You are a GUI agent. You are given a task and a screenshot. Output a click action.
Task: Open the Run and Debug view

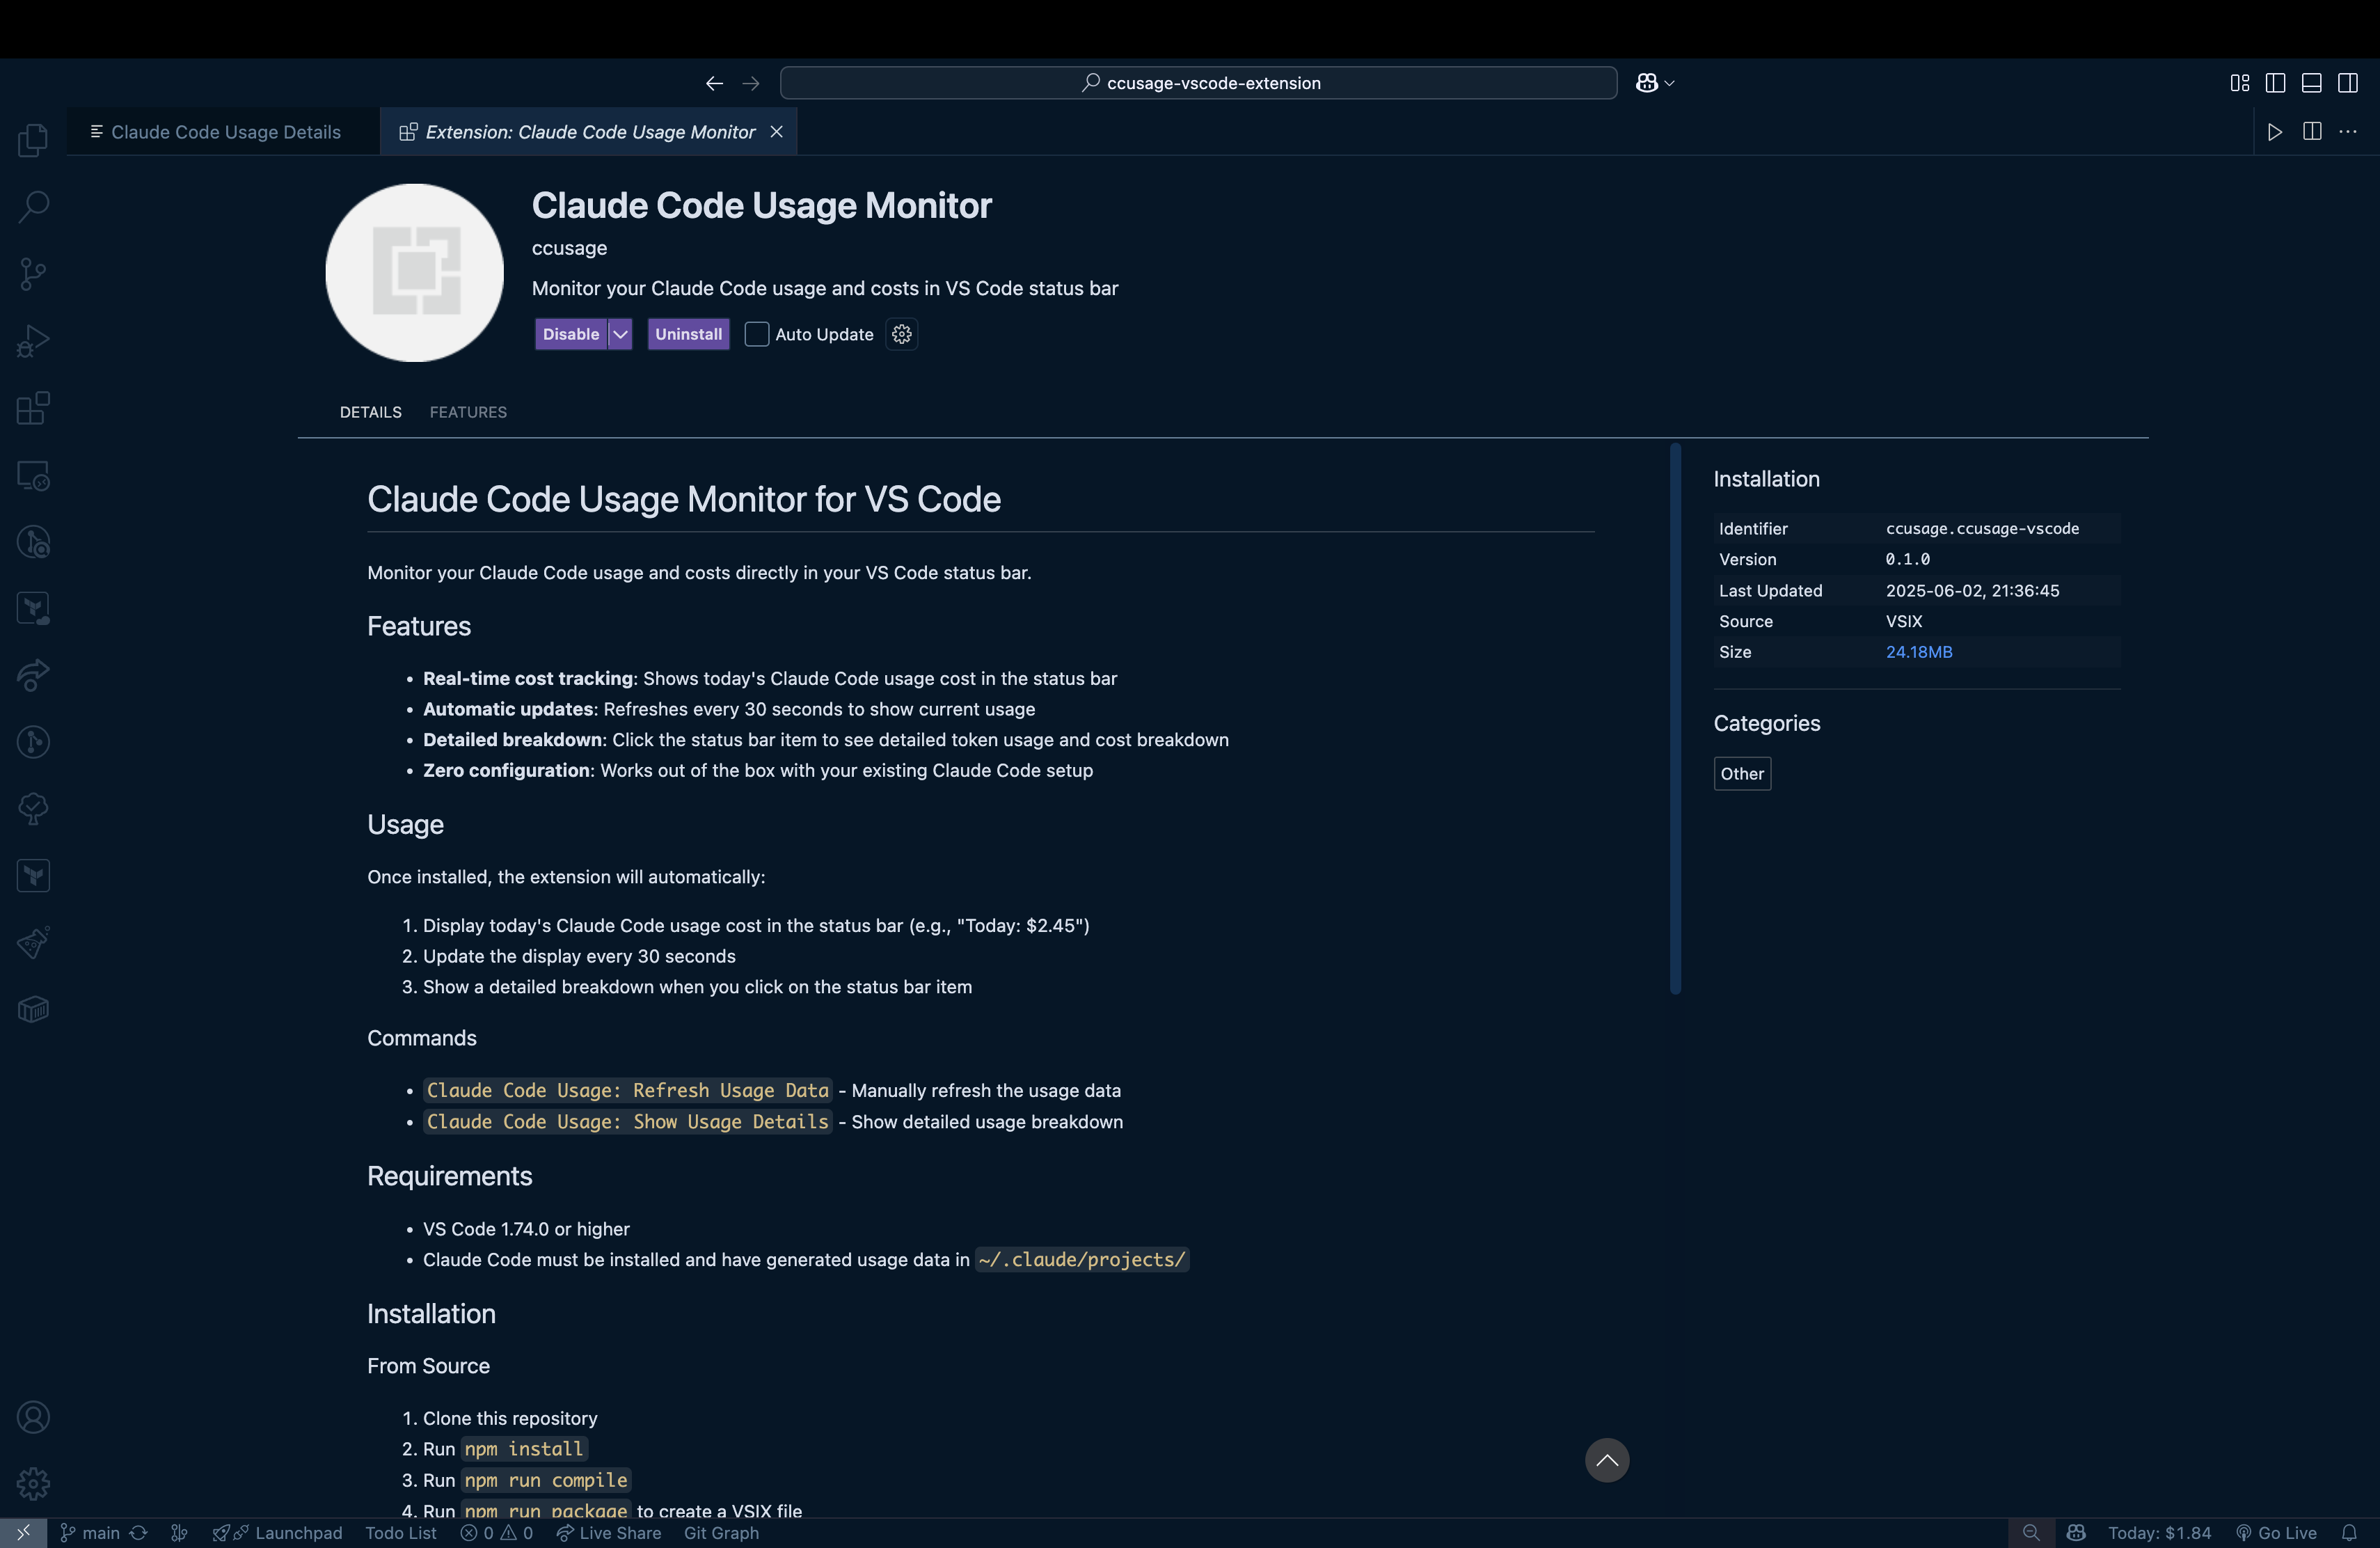33,341
